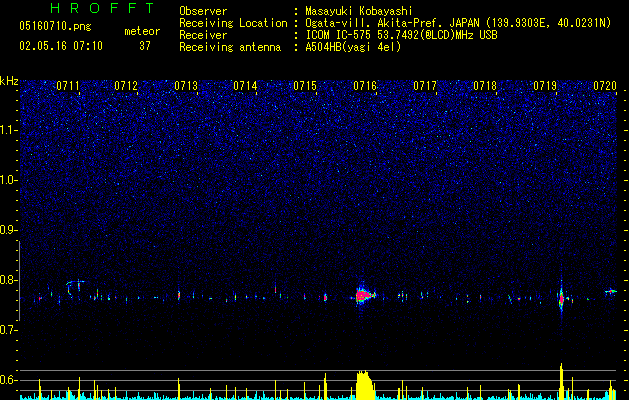
Task: Click the 0712 time marker
Action: (x=126, y=86)
